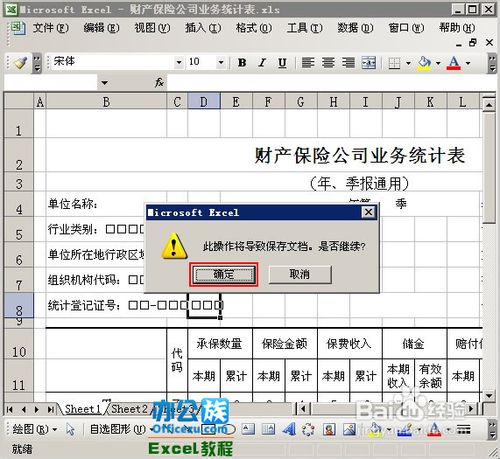Click the Merge and Center icon

click(x=369, y=62)
